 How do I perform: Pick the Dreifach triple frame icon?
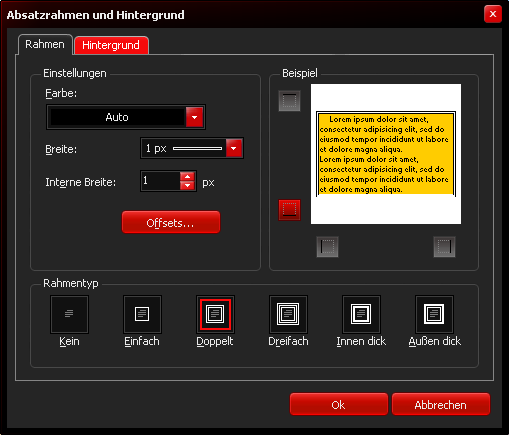pyautogui.click(x=288, y=314)
